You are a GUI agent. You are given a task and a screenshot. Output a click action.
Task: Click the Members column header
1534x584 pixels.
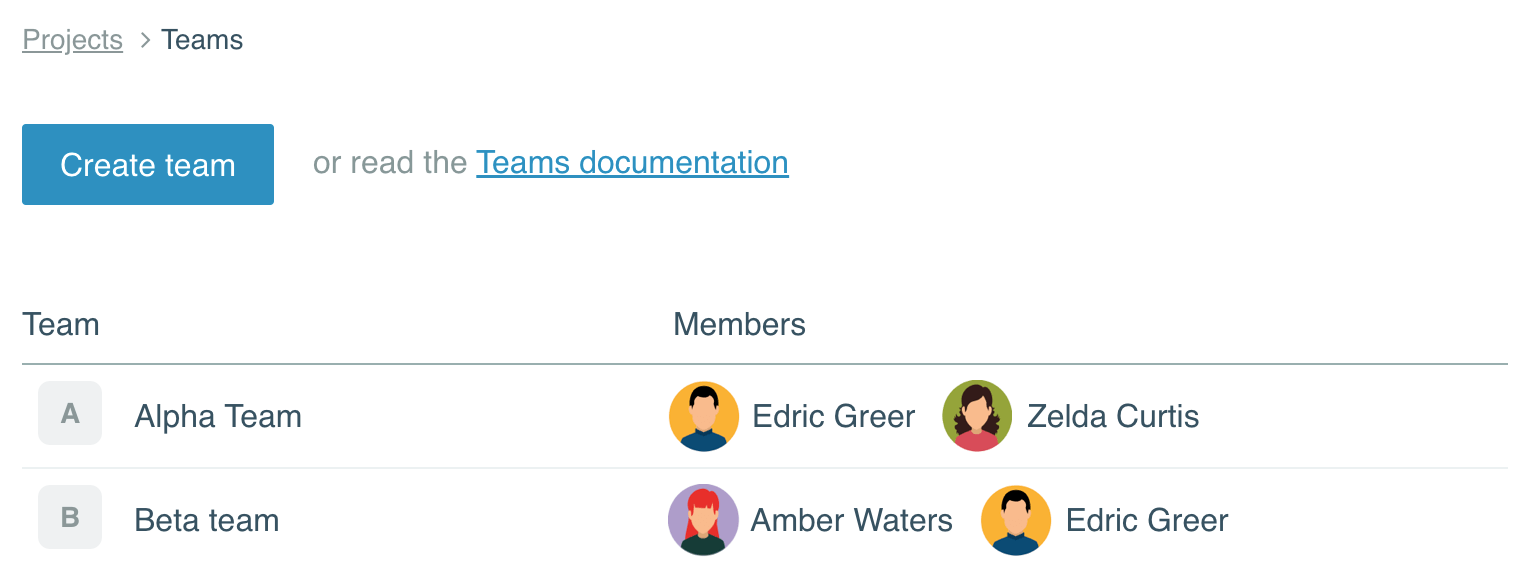[740, 324]
